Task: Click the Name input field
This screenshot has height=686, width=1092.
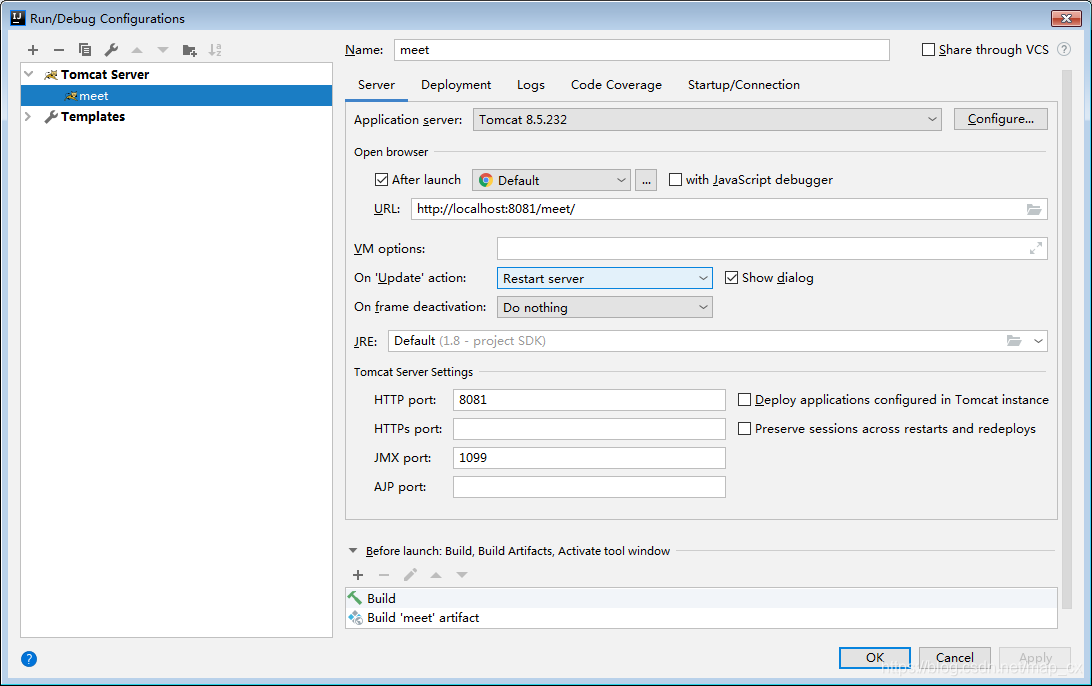Action: point(641,50)
